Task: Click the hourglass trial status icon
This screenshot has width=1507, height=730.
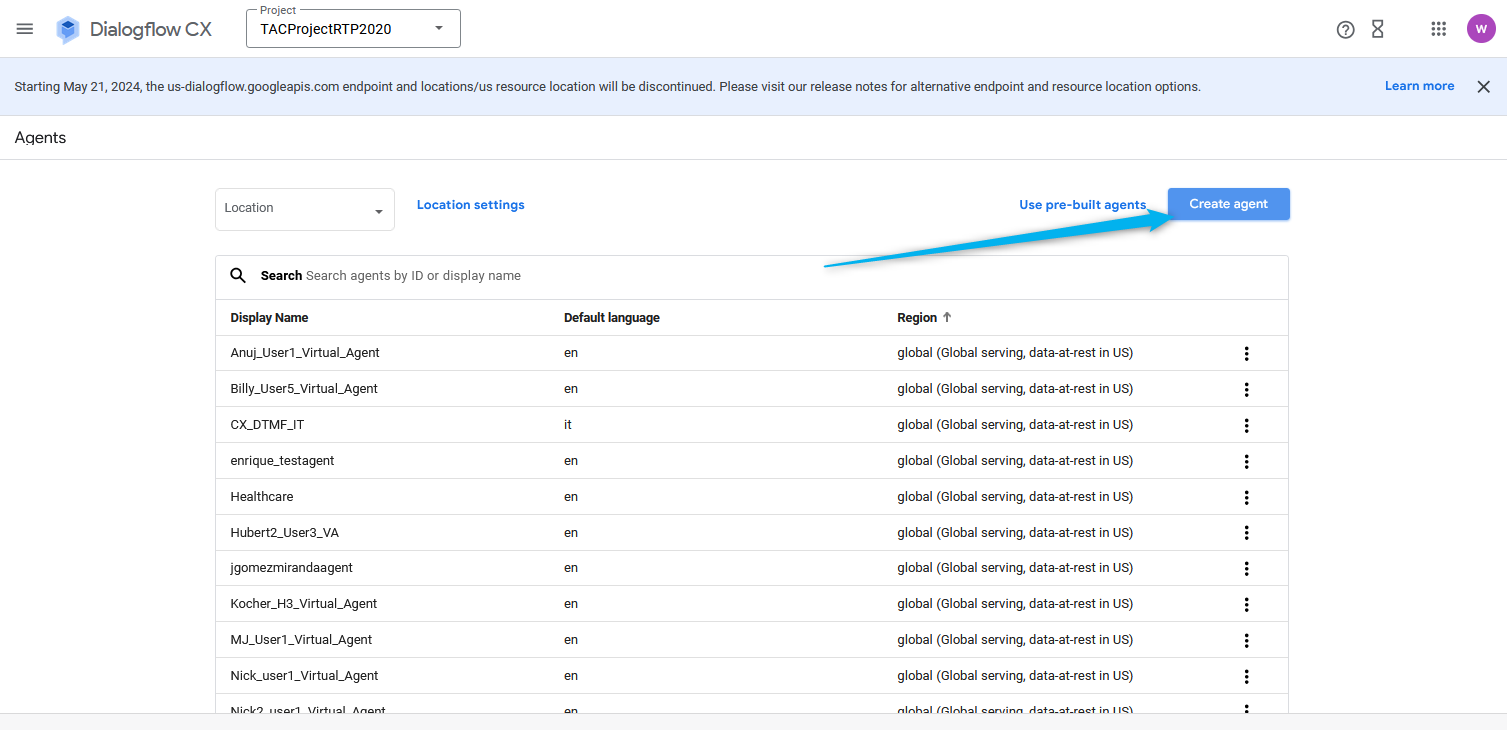Action: coord(1378,29)
